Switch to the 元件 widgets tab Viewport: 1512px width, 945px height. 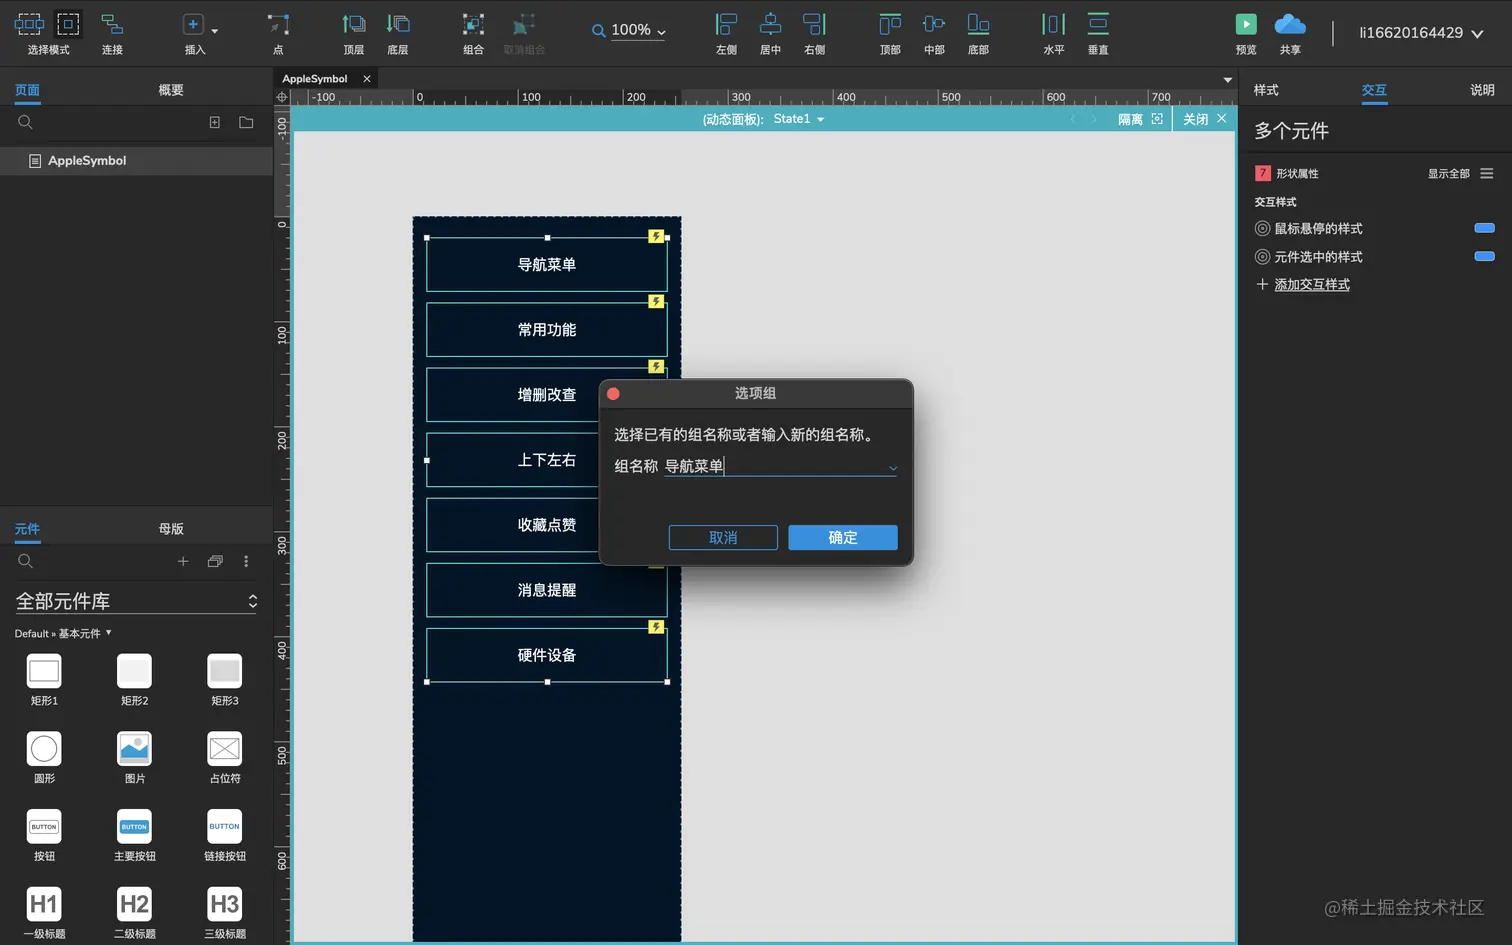point(27,529)
